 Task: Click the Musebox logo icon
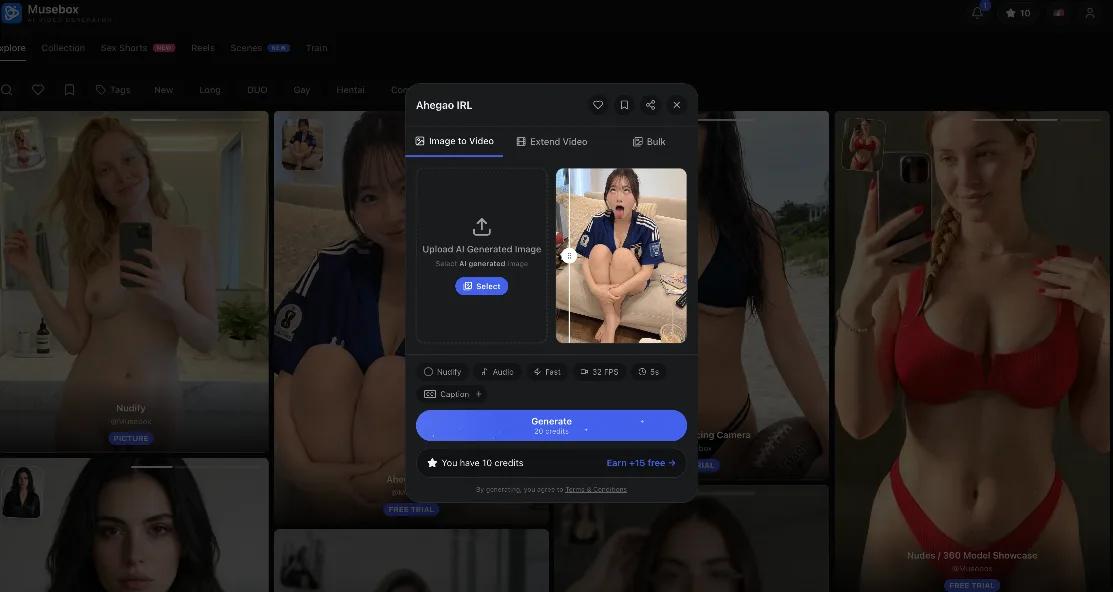(11, 12)
